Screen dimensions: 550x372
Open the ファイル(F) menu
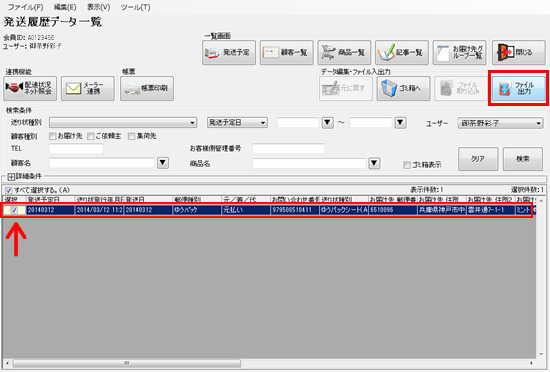26,7
